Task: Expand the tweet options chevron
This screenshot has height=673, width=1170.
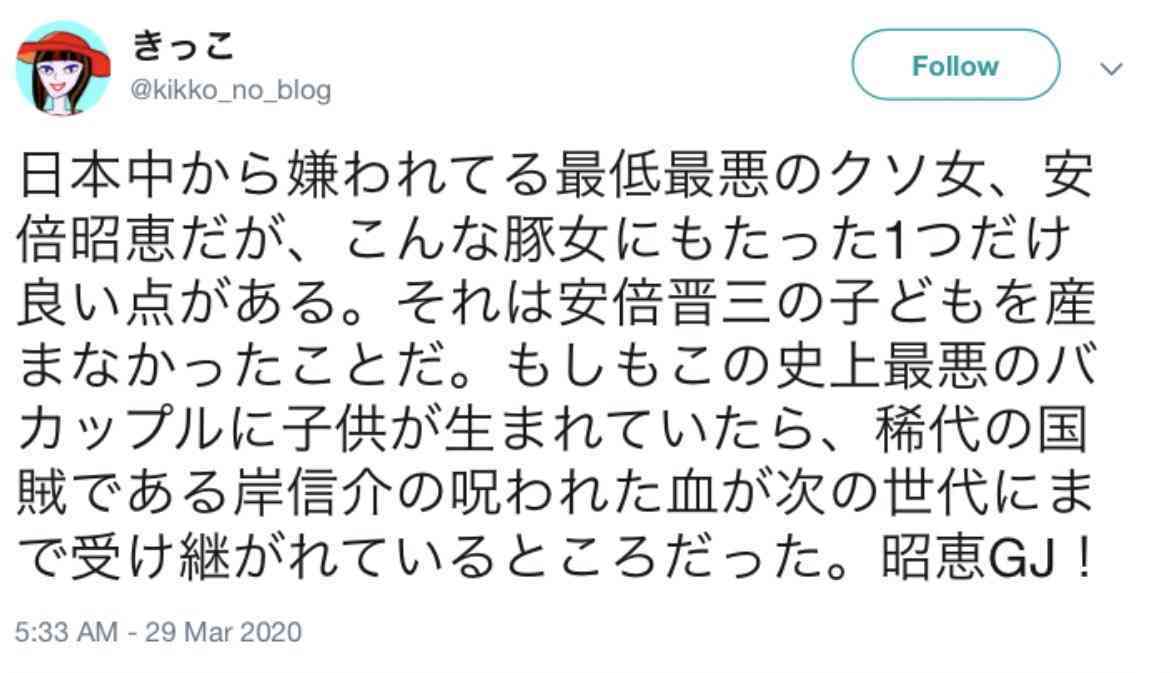Action: (1111, 69)
